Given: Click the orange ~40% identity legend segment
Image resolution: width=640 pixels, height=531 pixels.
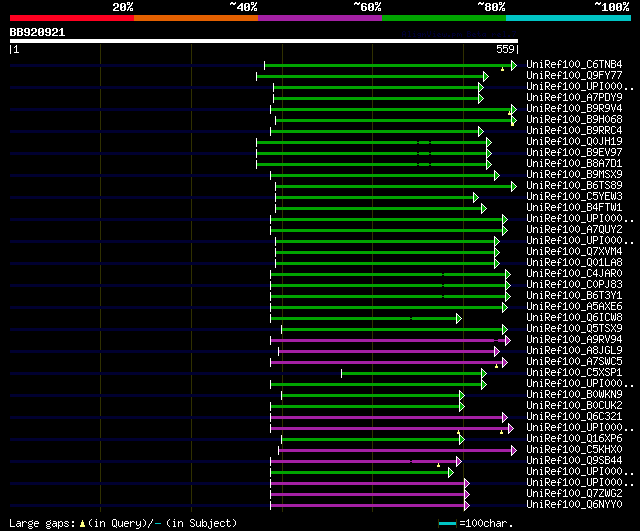Looking at the screenshot, I should coord(196,18).
